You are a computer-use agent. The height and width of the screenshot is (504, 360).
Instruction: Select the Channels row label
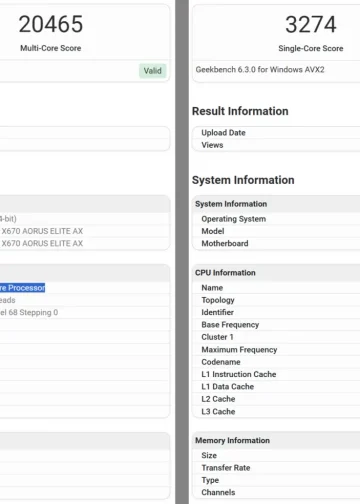218,492
